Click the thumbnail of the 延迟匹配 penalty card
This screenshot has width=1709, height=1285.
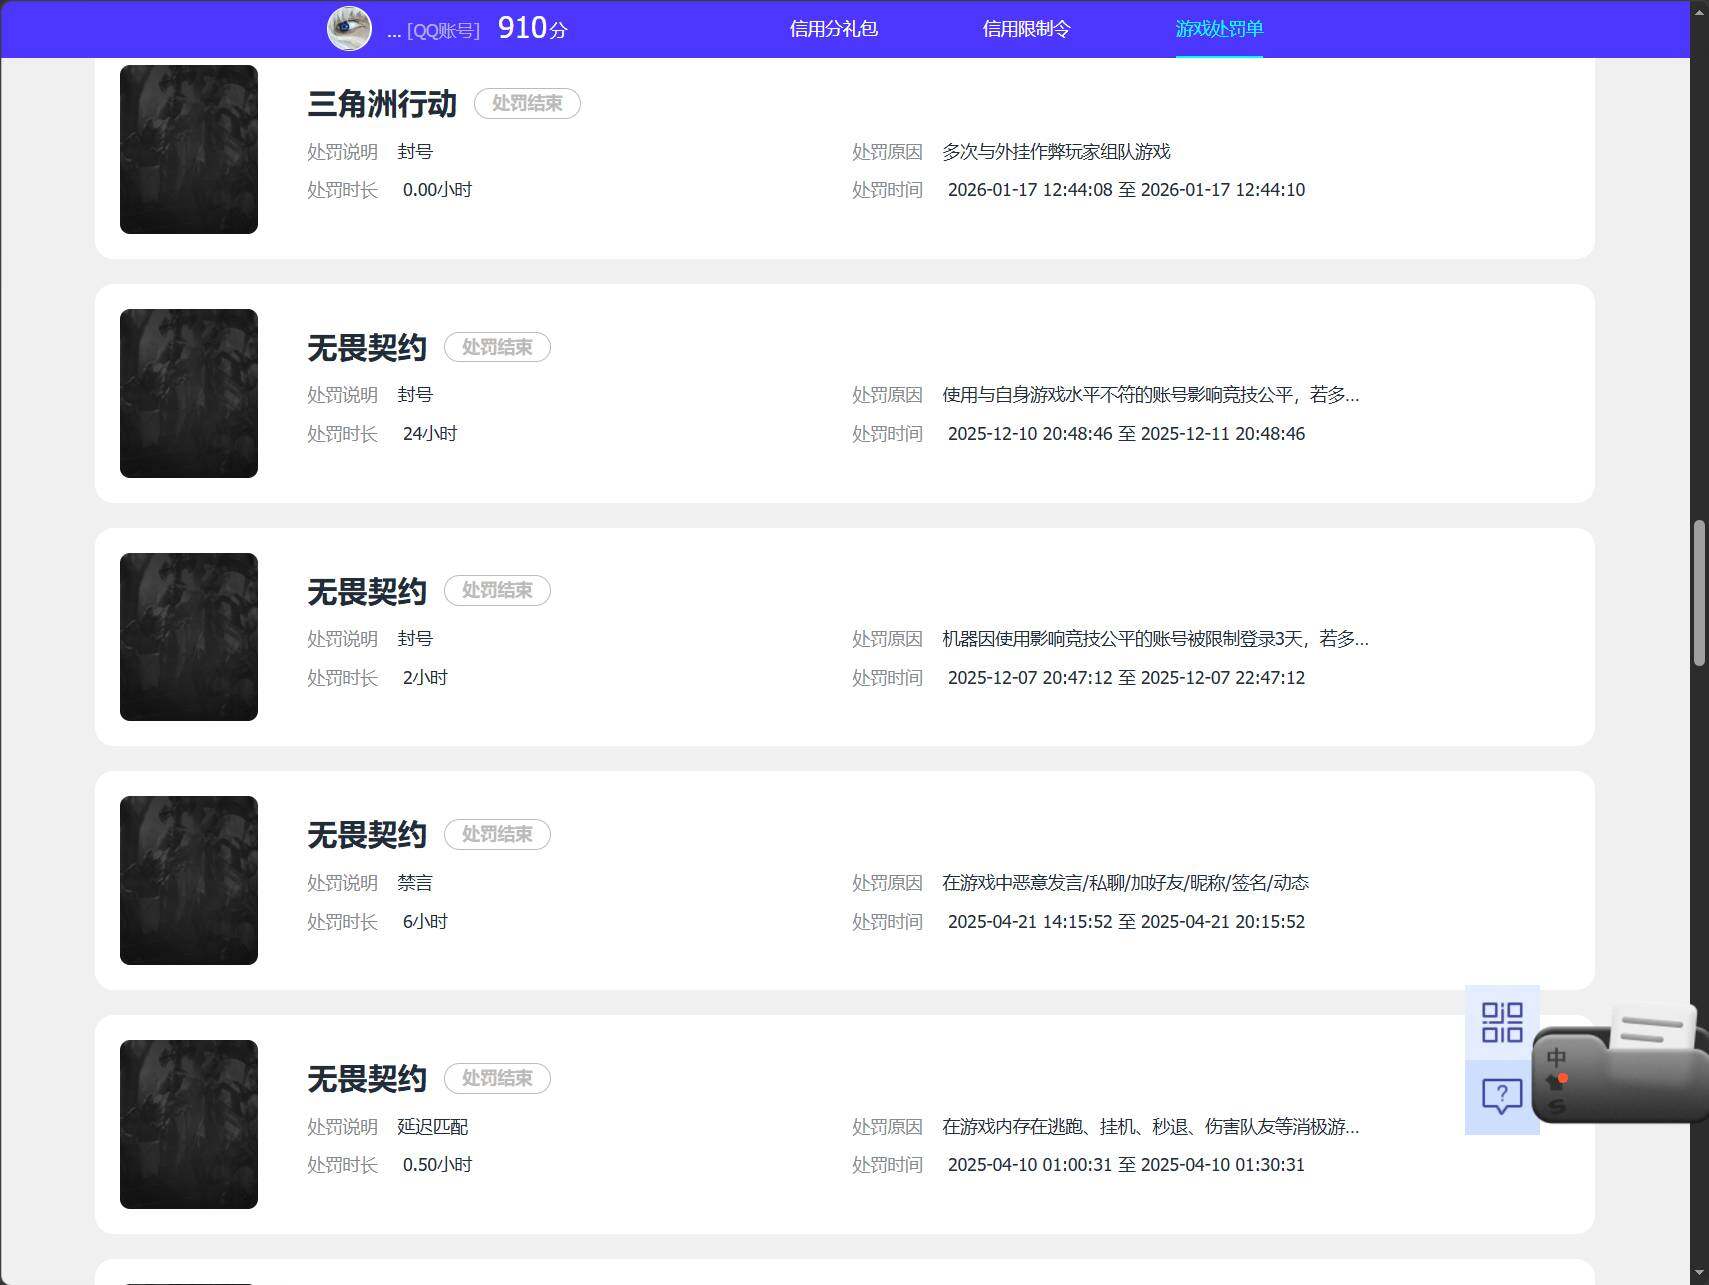189,1124
